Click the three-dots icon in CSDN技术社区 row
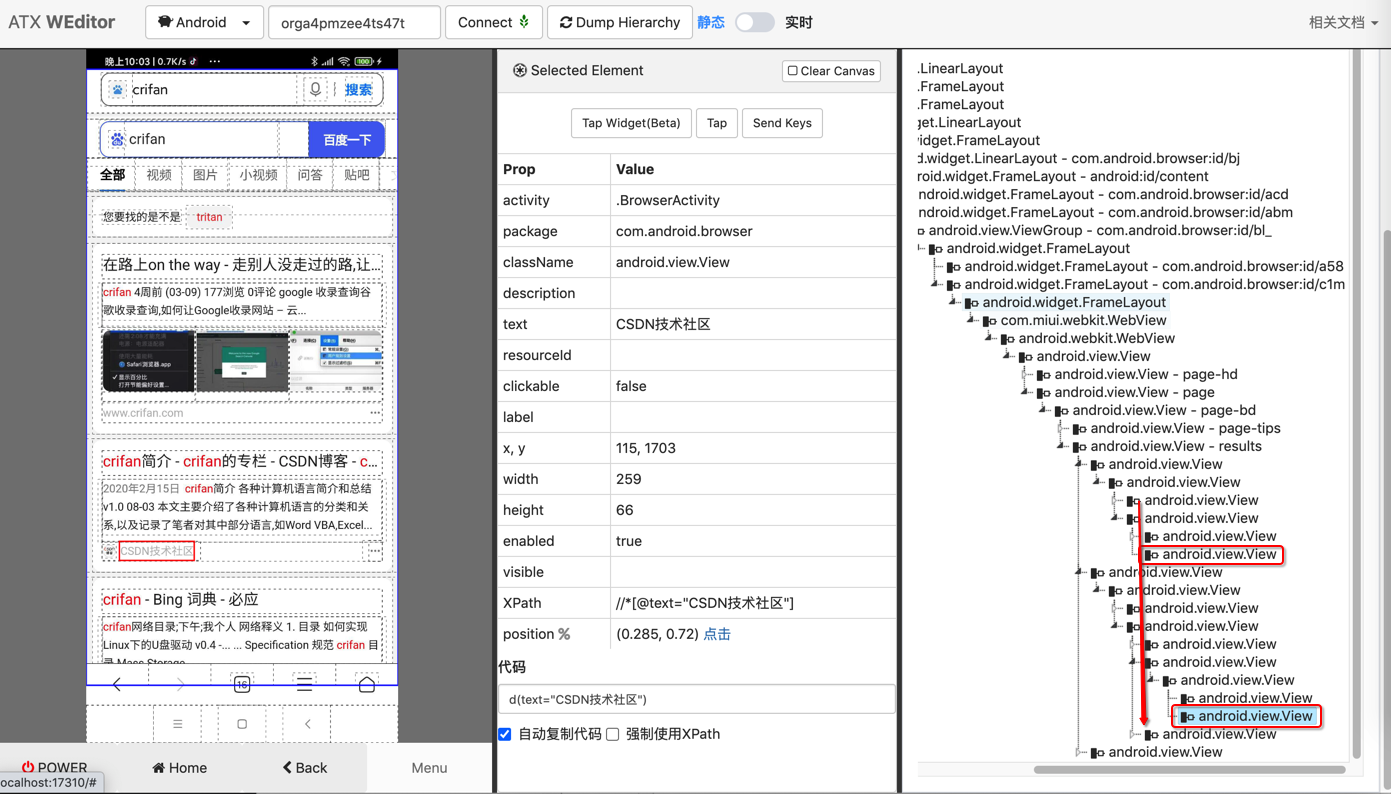Viewport: 1391px width, 795px height. coord(374,551)
